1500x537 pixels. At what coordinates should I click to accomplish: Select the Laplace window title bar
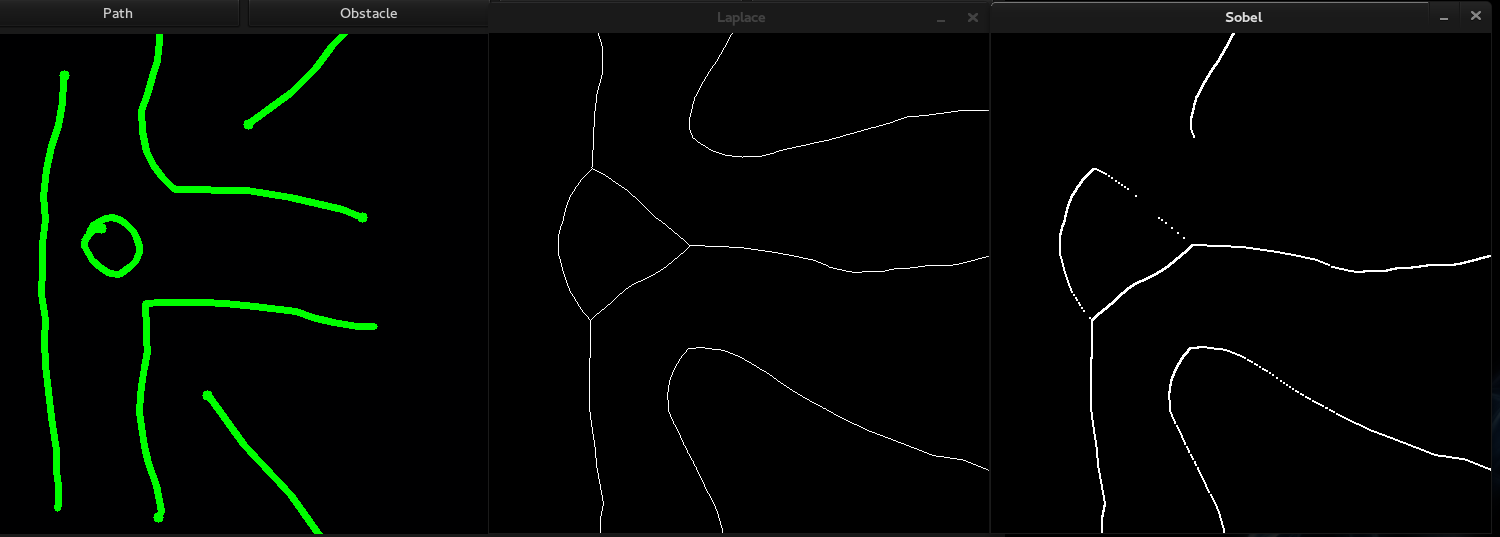(x=740, y=17)
